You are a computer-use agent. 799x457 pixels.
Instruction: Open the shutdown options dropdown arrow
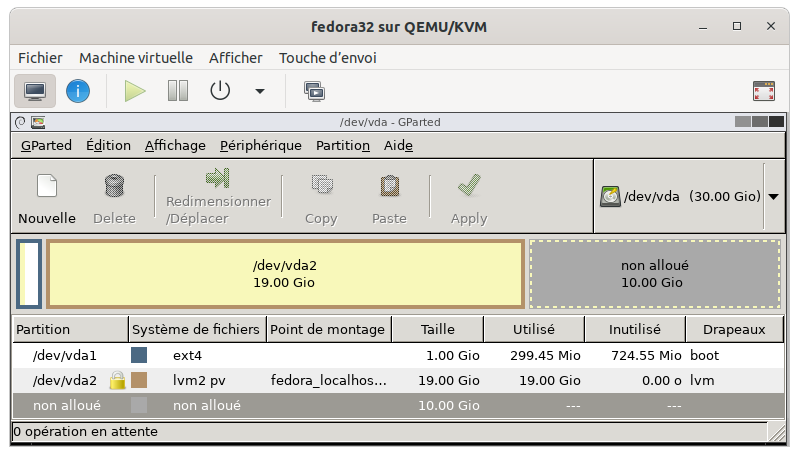tap(260, 92)
